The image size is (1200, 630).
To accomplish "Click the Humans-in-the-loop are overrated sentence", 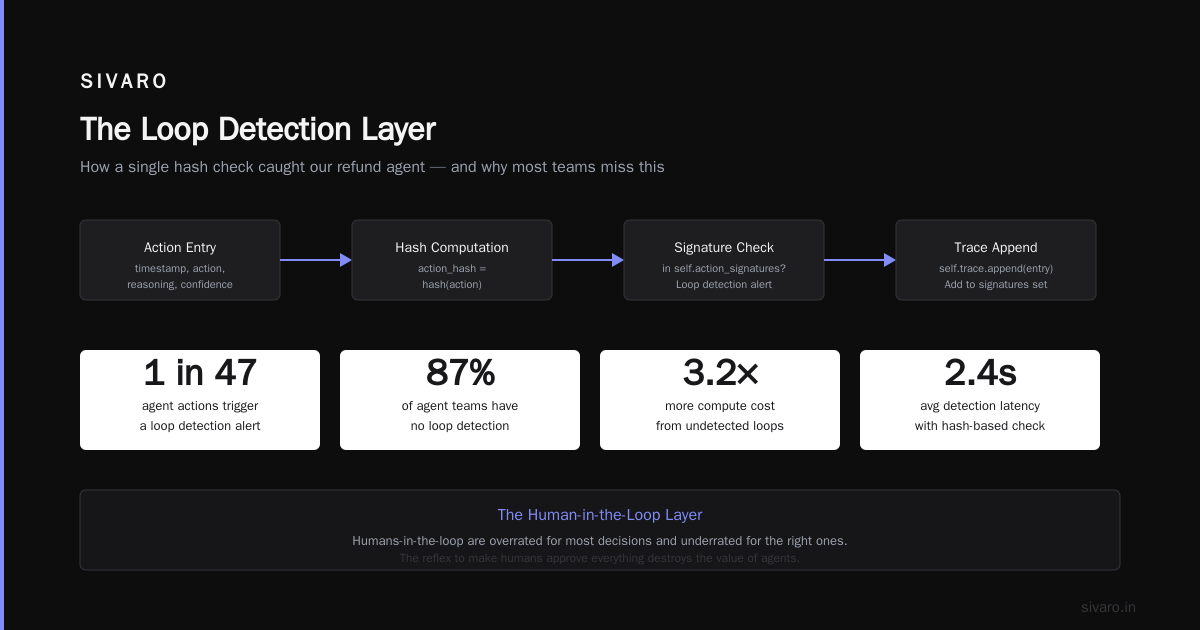I will (x=600, y=541).
